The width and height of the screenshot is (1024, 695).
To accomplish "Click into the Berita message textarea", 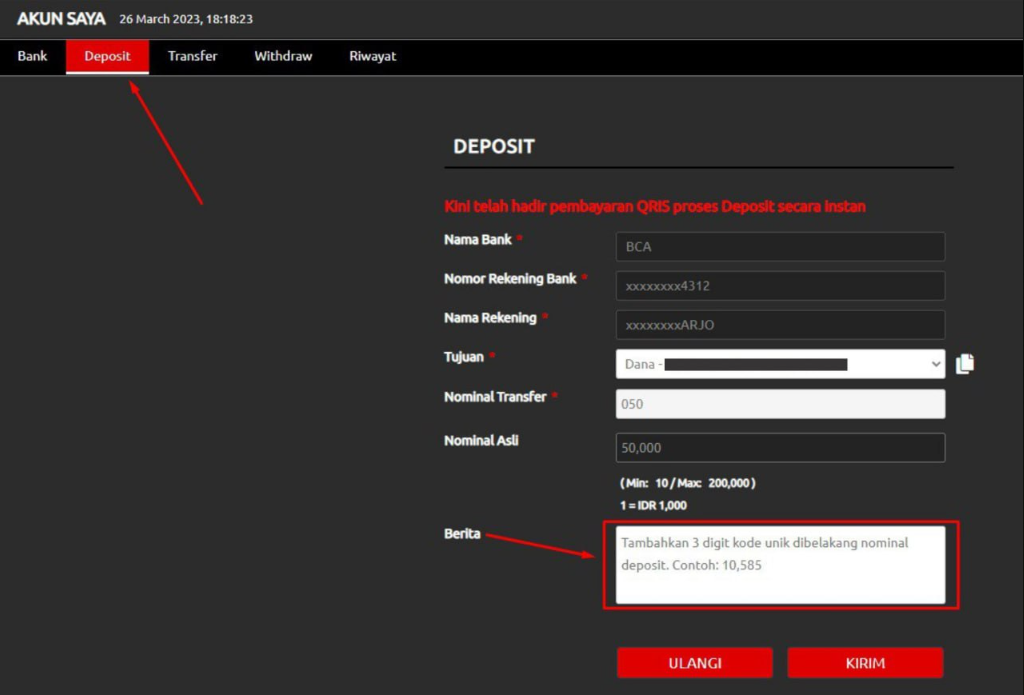I will coord(780,565).
